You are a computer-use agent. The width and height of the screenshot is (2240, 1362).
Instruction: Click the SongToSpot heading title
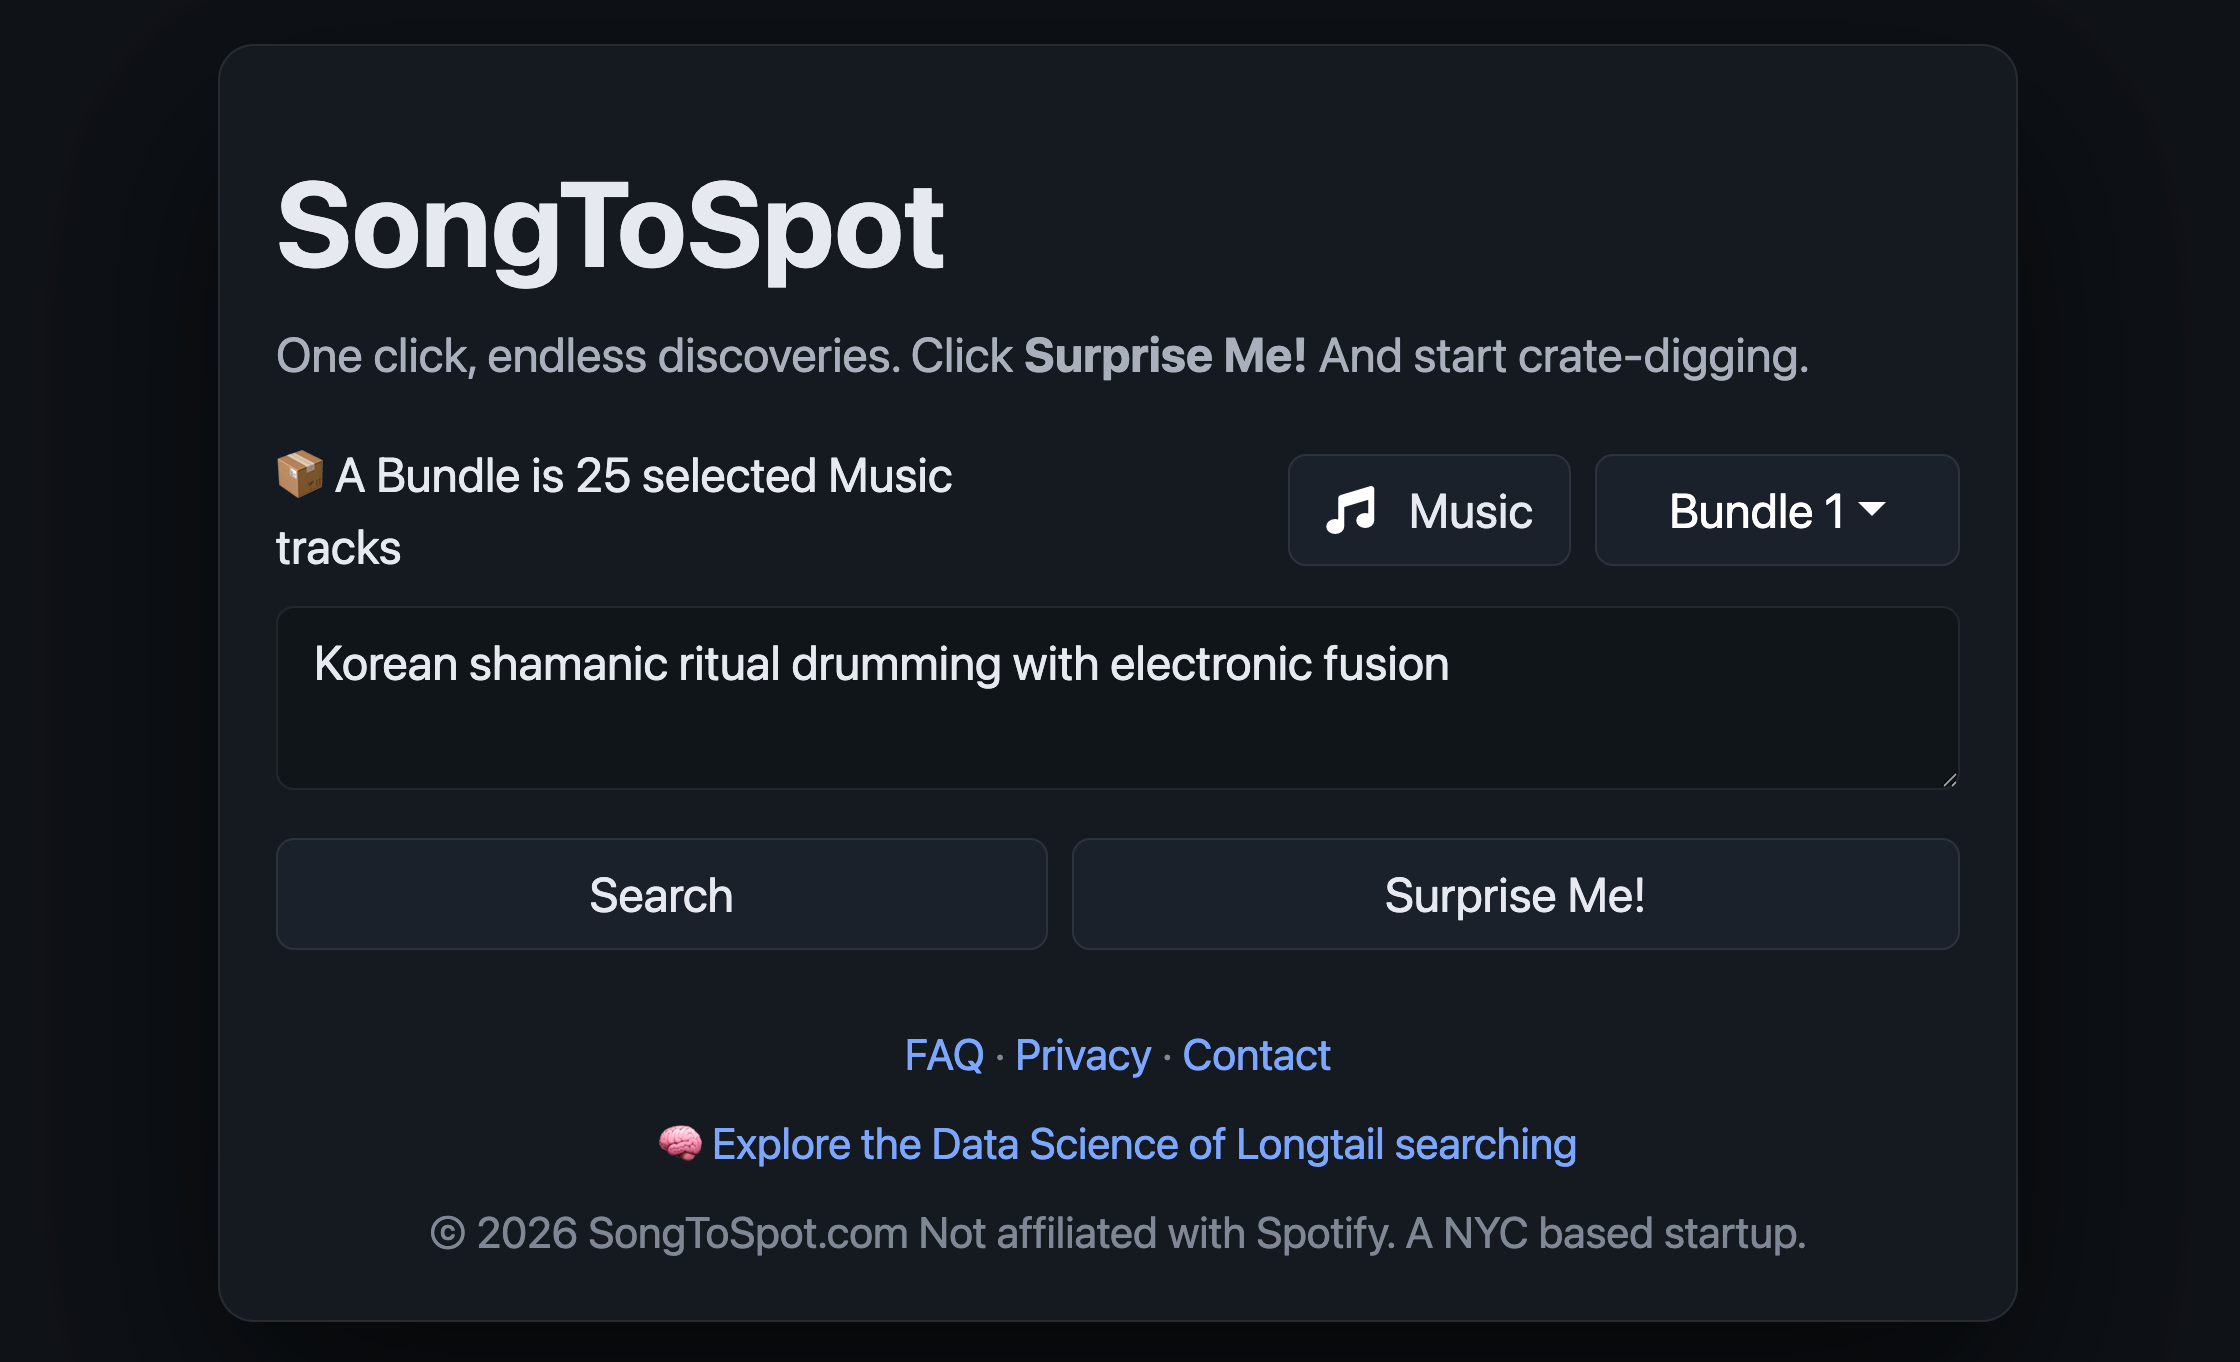610,227
